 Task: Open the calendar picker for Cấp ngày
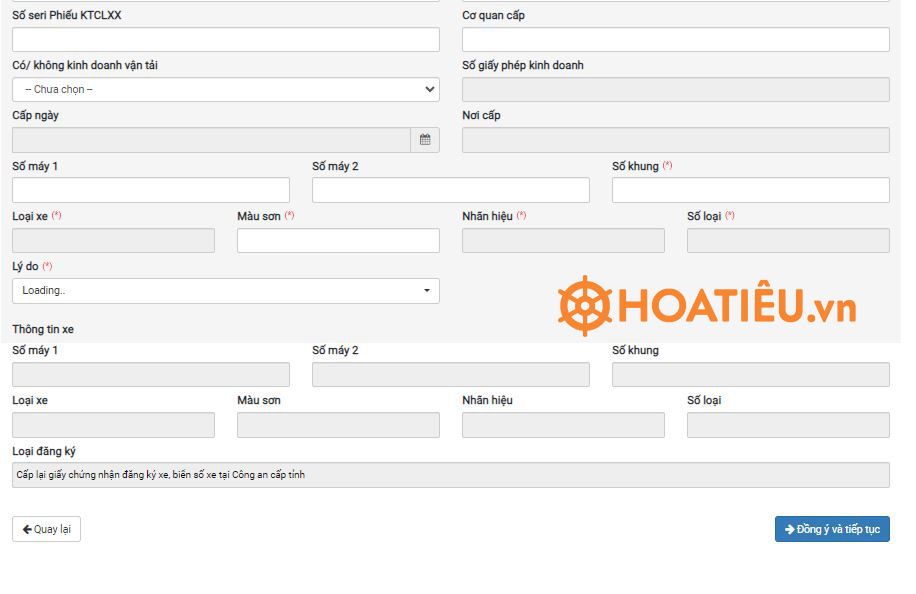point(425,140)
